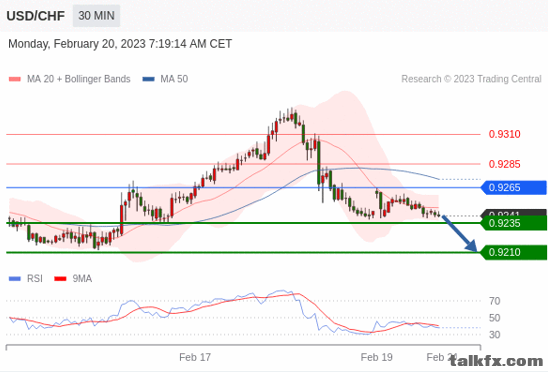
Task: Select the 0.9310 resistance label
Action: pyautogui.click(x=504, y=134)
